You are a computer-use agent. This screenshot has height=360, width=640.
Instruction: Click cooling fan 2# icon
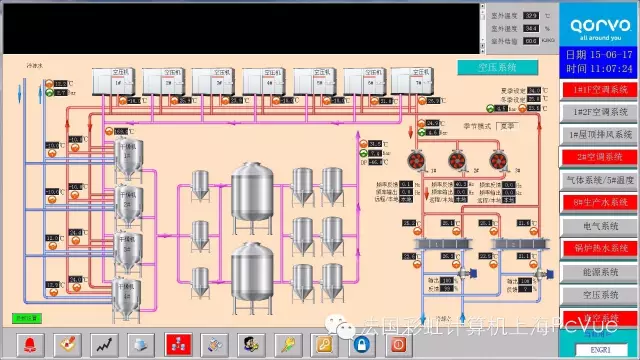[x=458, y=161]
